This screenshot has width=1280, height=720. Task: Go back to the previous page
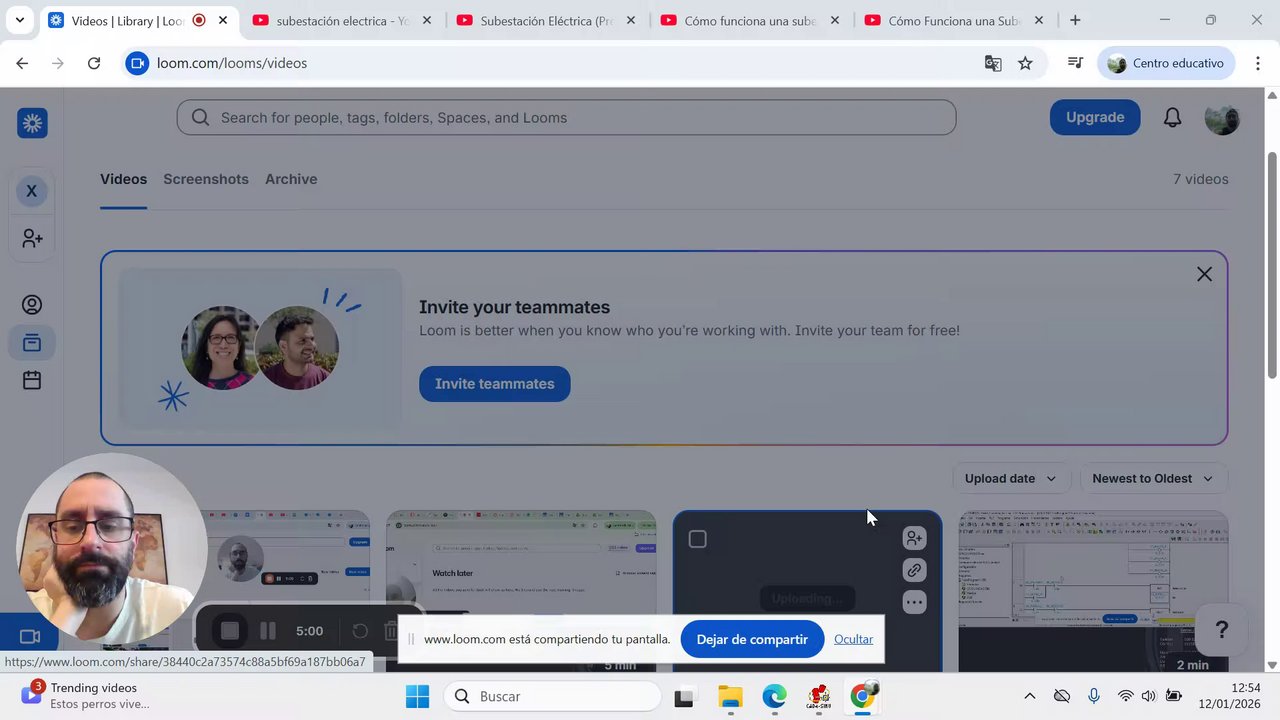tap(22, 63)
